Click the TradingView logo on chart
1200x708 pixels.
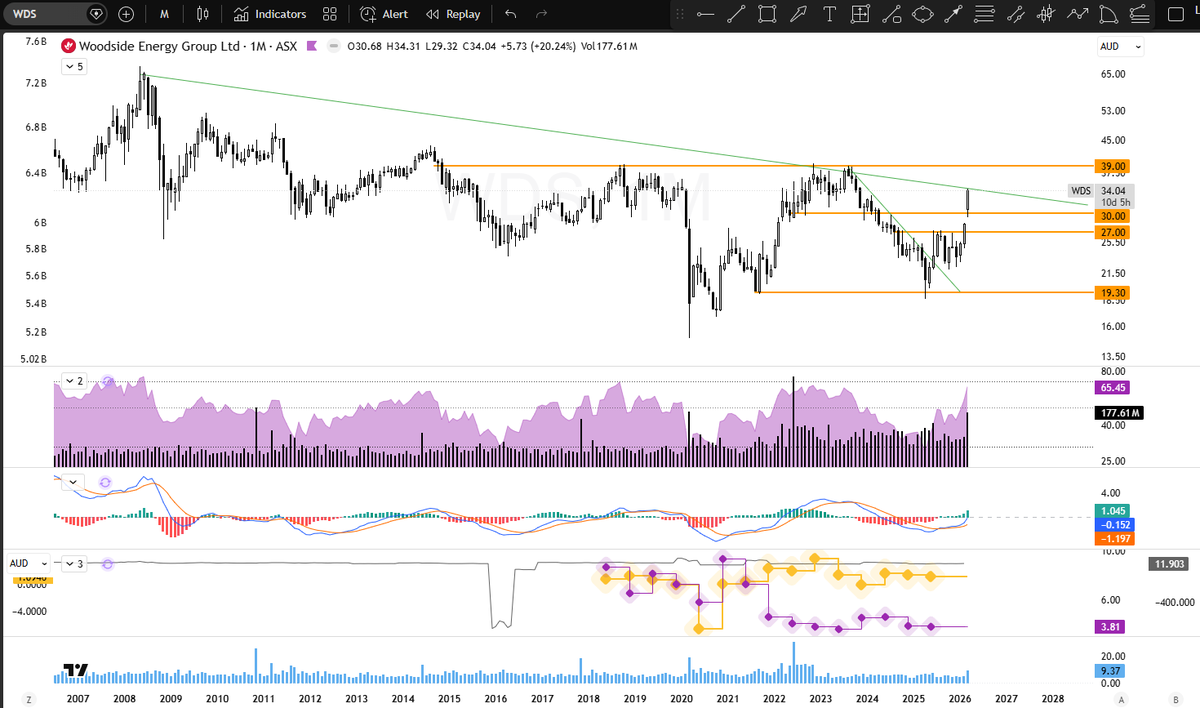[75, 671]
